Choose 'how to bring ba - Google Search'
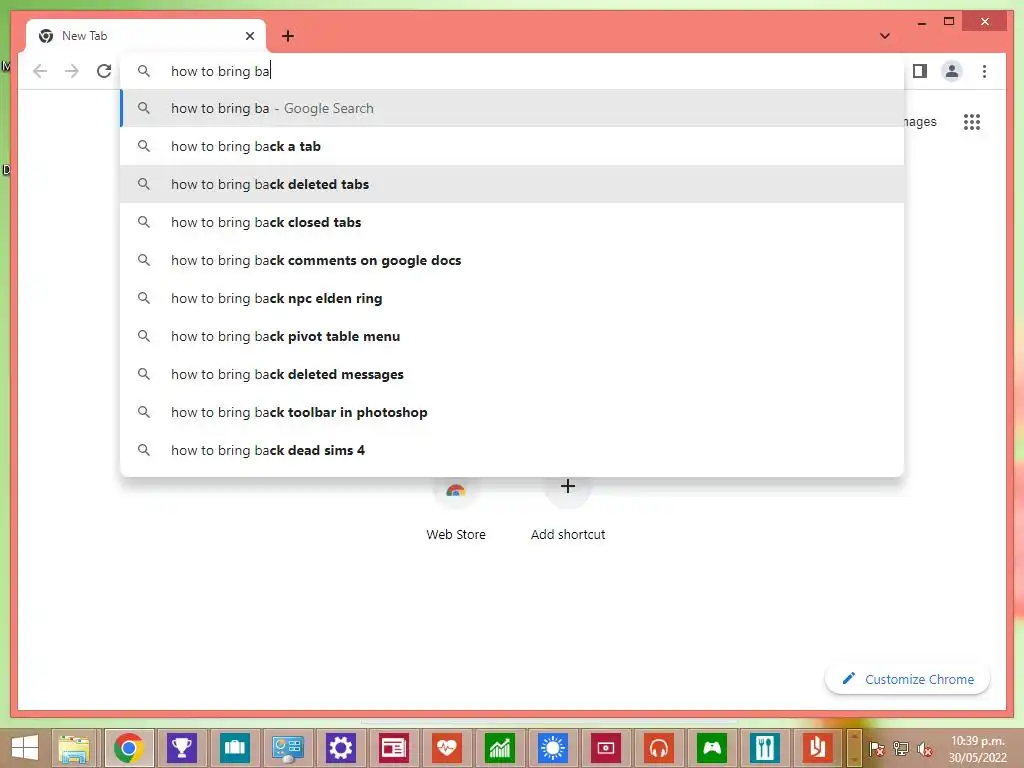The width and height of the screenshot is (1024, 768). click(513, 108)
